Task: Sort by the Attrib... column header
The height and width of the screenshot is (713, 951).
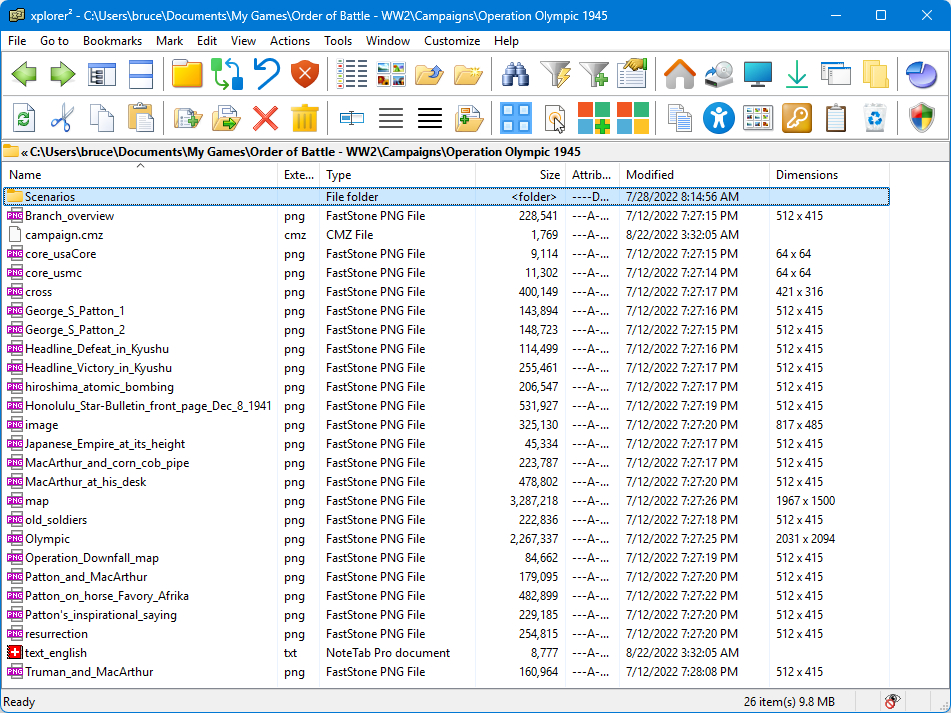Action: [x=593, y=175]
